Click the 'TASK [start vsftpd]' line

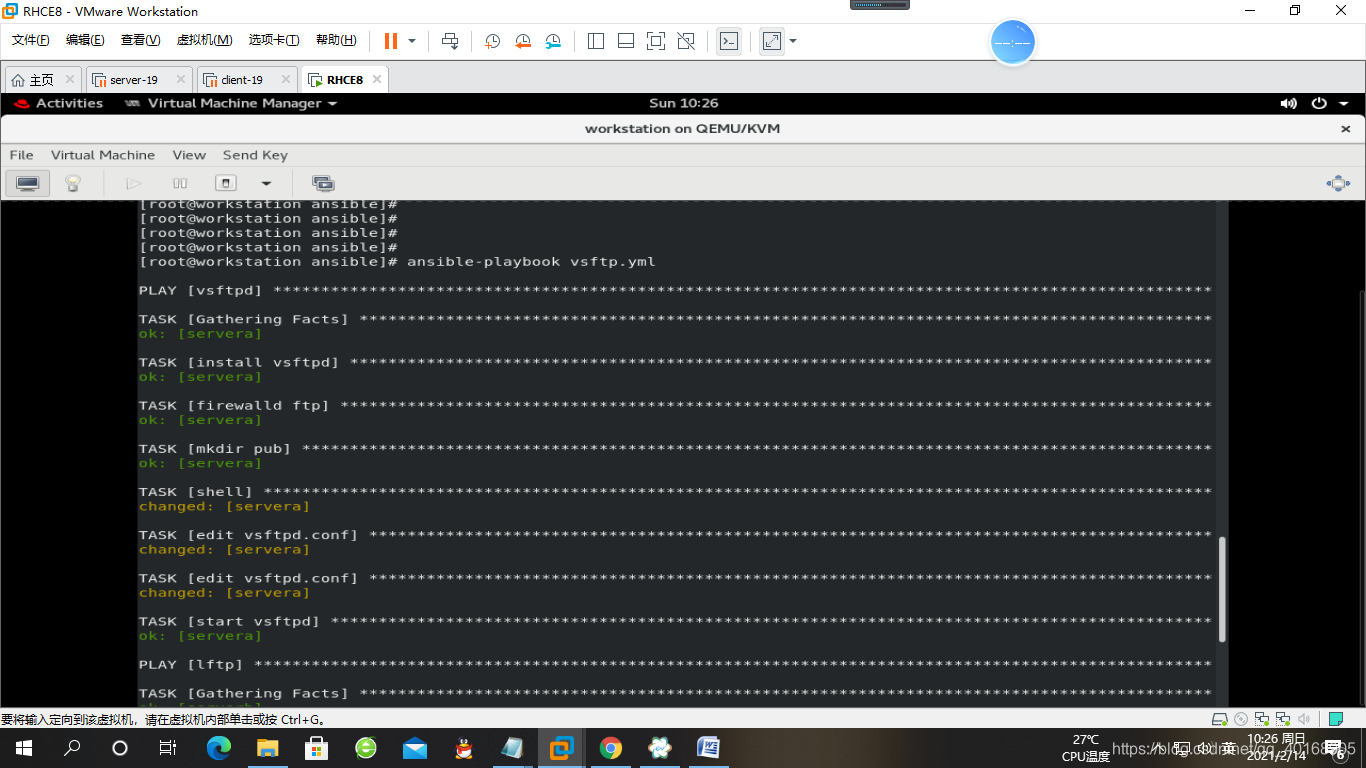[675, 622]
